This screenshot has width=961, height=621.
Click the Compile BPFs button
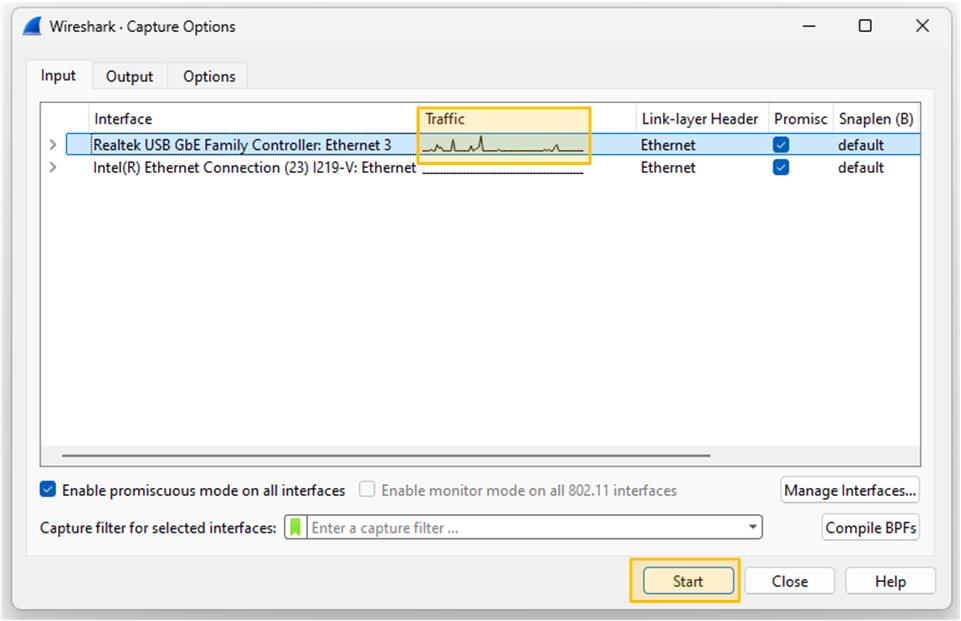point(870,527)
